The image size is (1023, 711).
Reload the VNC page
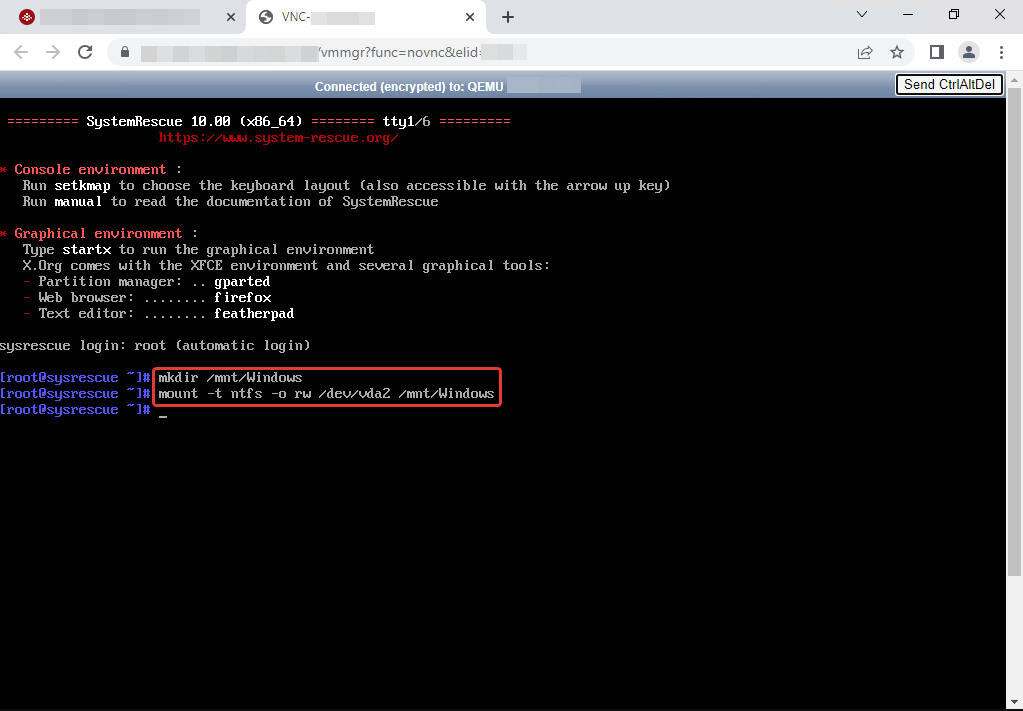84,52
